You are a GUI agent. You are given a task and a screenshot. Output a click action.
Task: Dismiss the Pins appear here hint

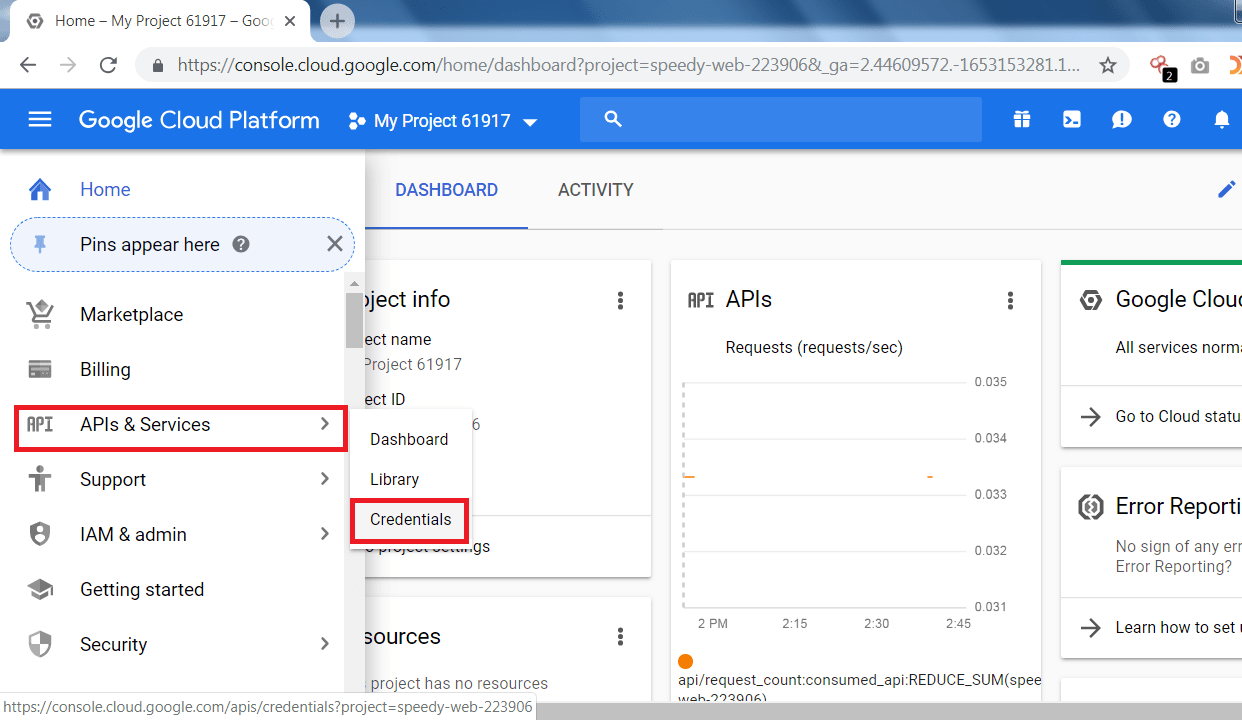tap(334, 244)
